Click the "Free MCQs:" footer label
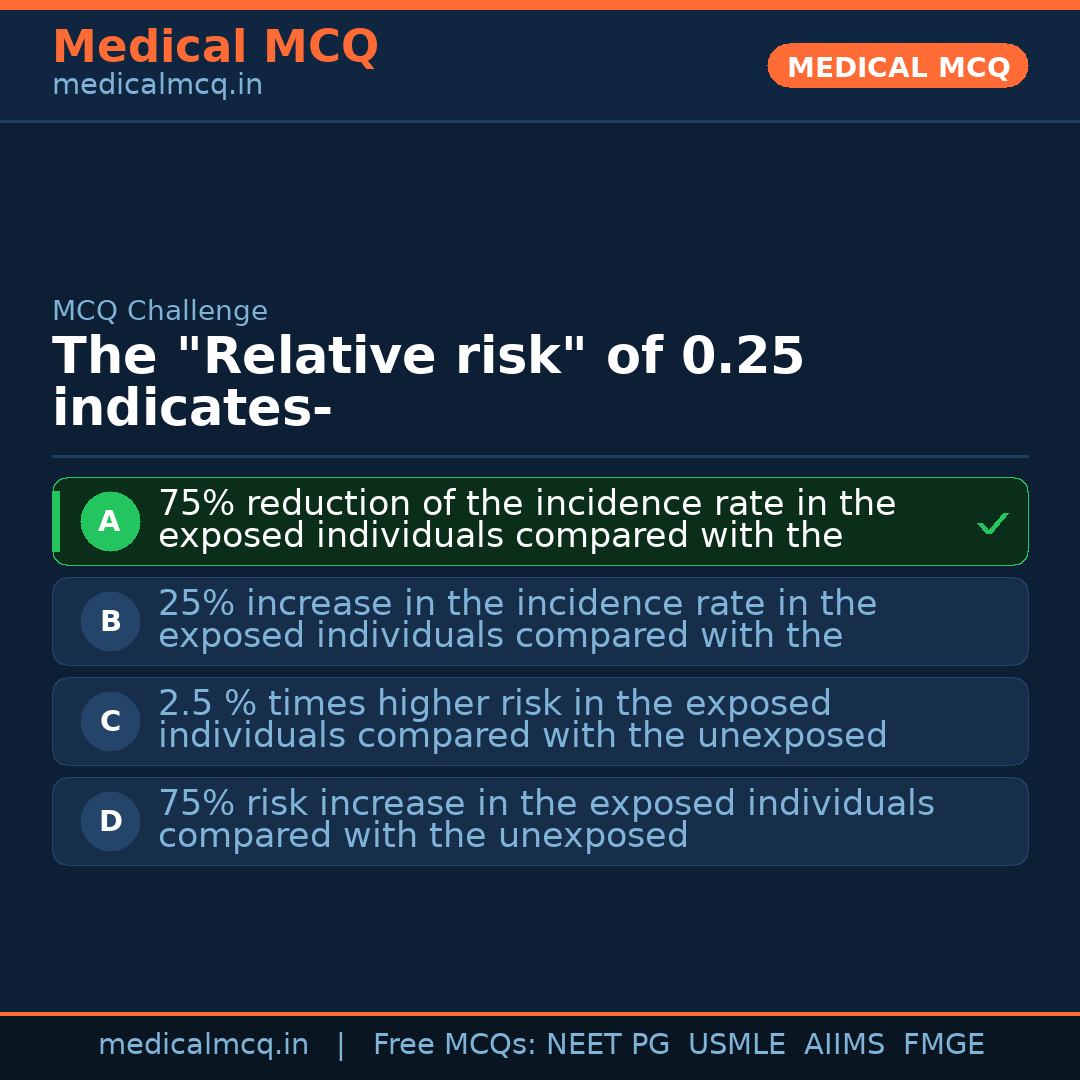The width and height of the screenshot is (1080, 1080). pyautogui.click(x=455, y=1045)
